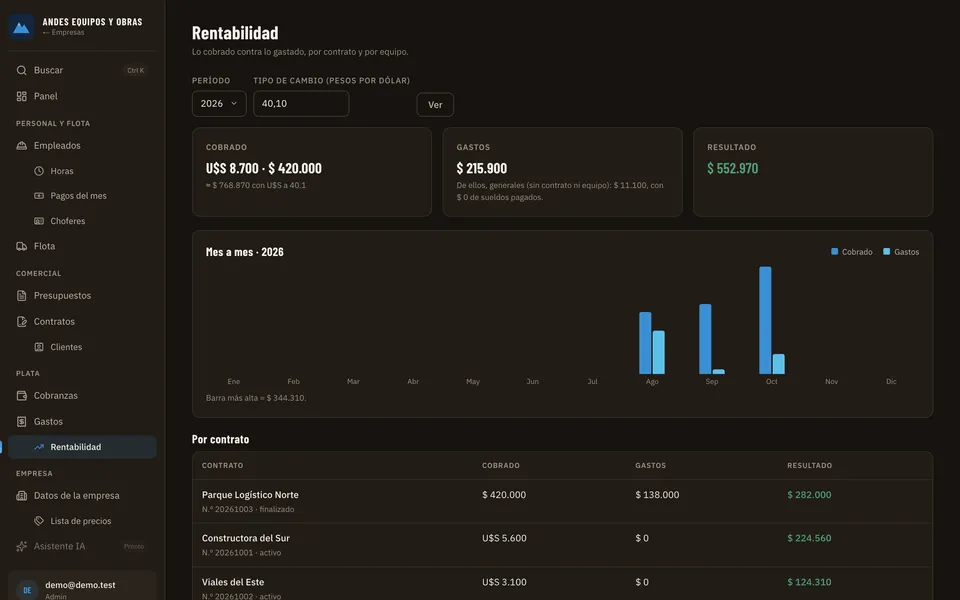Click the Gastos legend color swatch
960x600 pixels.
(887, 252)
